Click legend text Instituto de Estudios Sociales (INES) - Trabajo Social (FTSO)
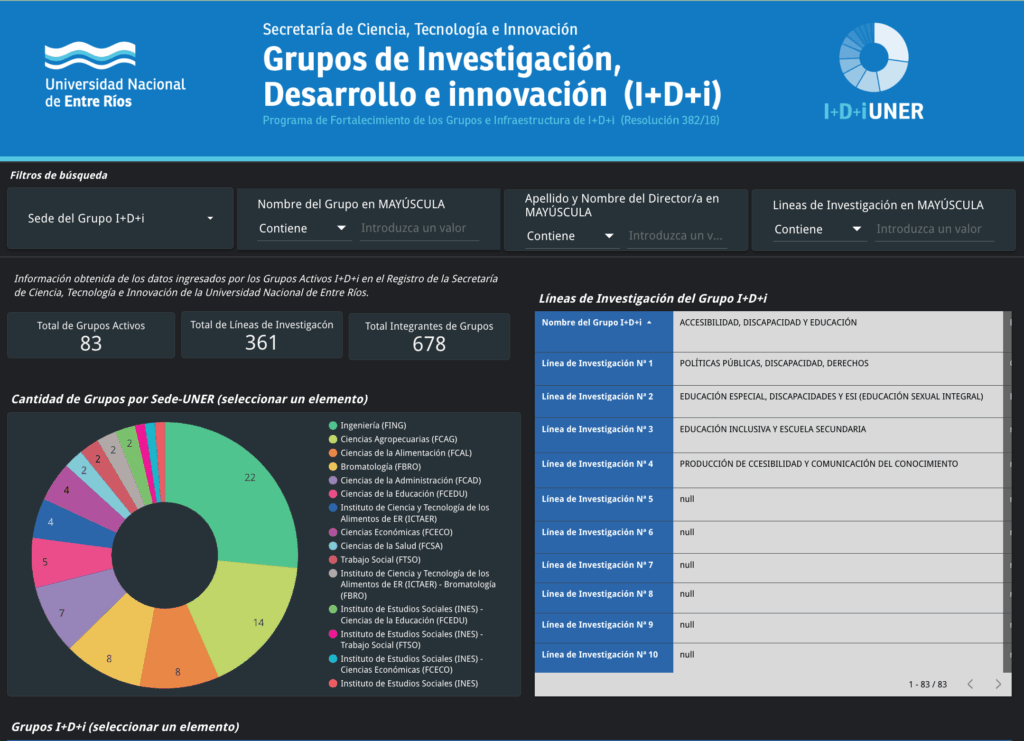 click(411, 640)
